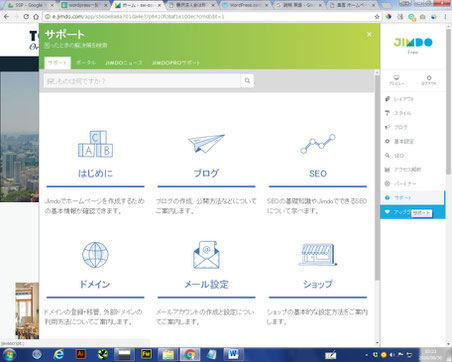Select the active サポート tab

57,63
